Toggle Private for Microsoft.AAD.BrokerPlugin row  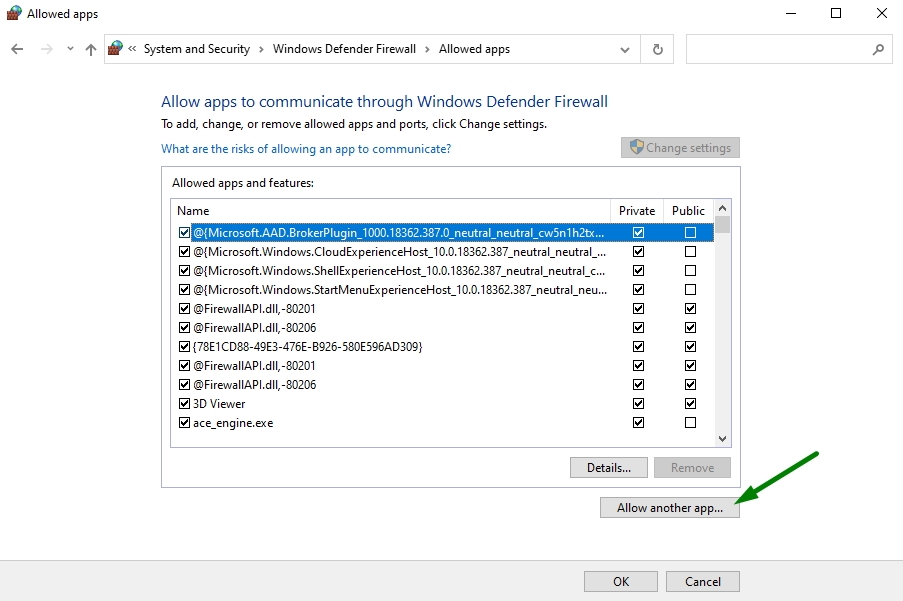pyautogui.click(x=638, y=233)
